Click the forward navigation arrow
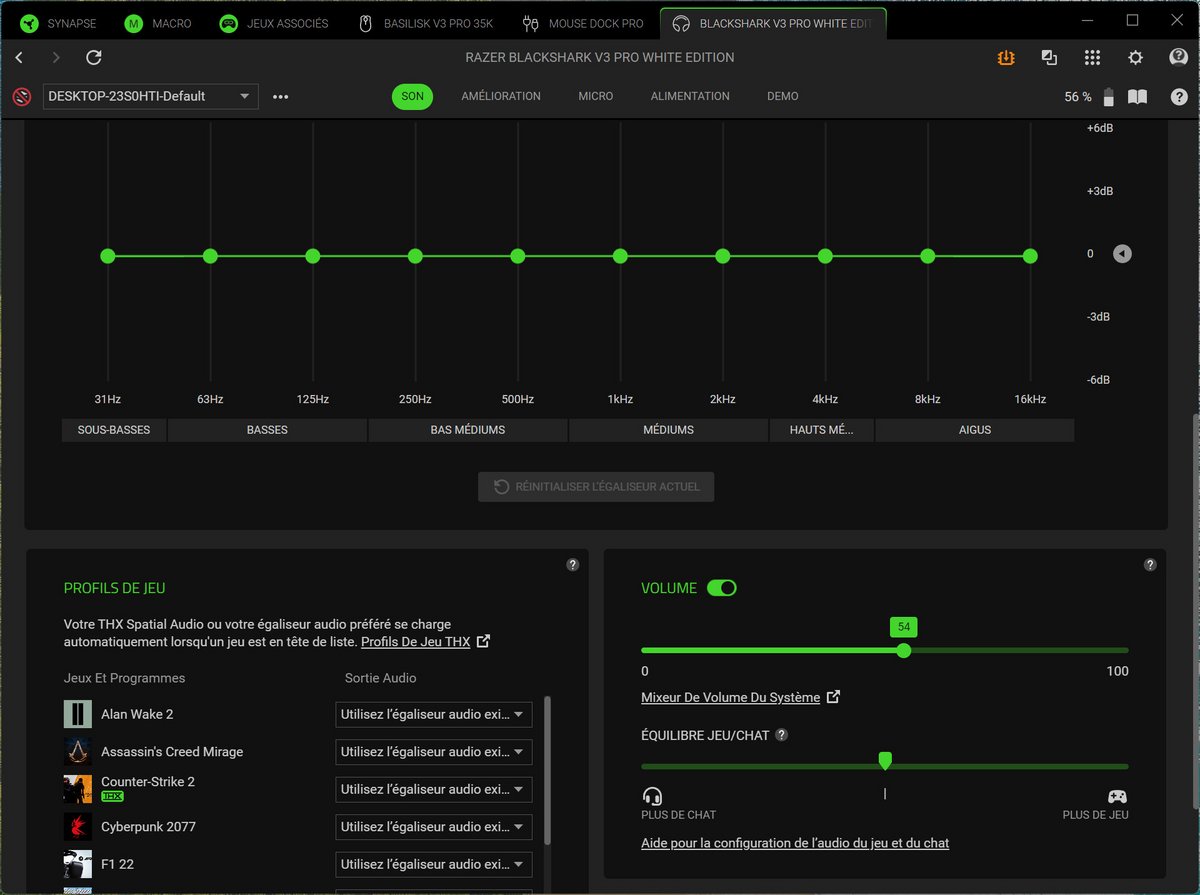The image size is (1200, 895). tap(56, 58)
